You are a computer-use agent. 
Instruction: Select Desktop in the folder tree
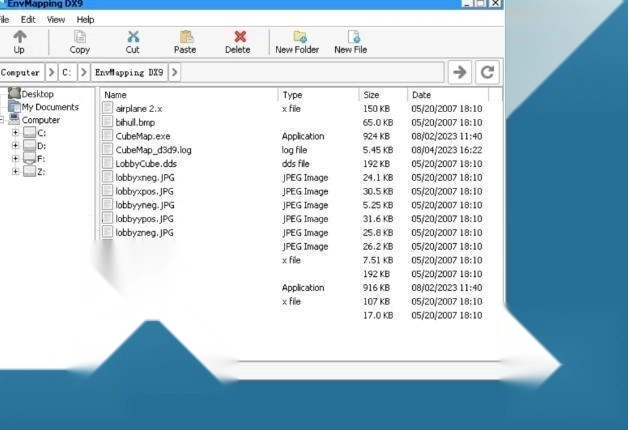pyautogui.click(x=37, y=94)
